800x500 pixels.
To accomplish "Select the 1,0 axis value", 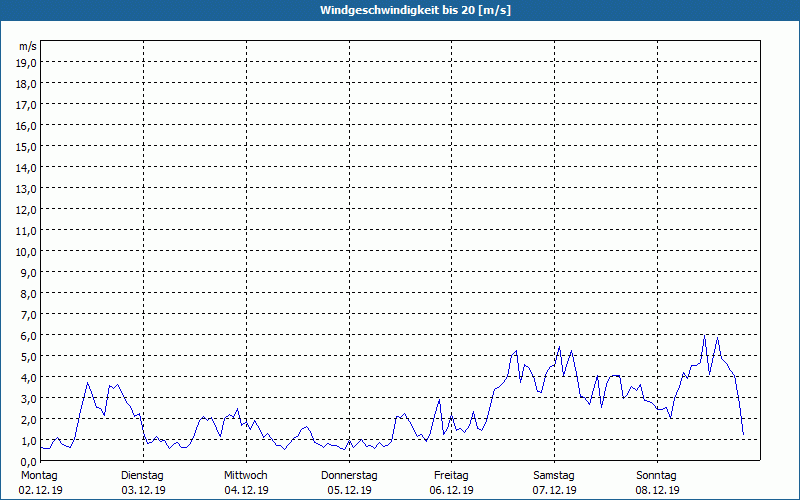I will (29, 441).
